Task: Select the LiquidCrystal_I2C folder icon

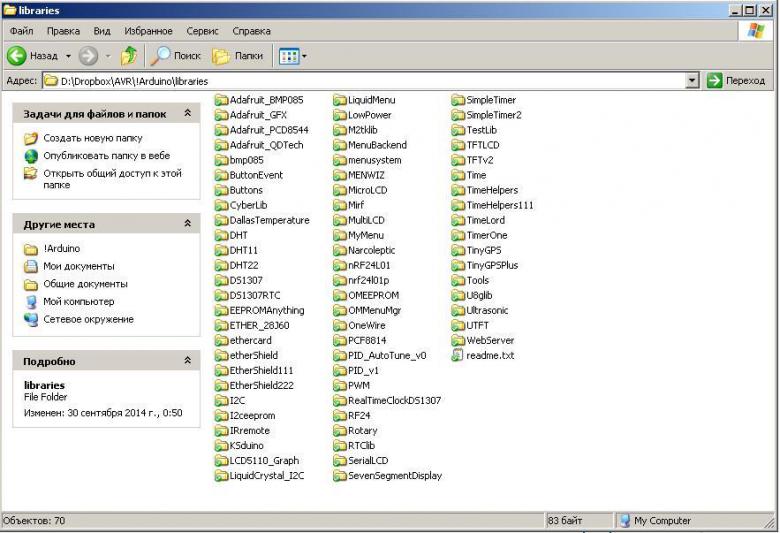Action: pyautogui.click(x=221, y=476)
